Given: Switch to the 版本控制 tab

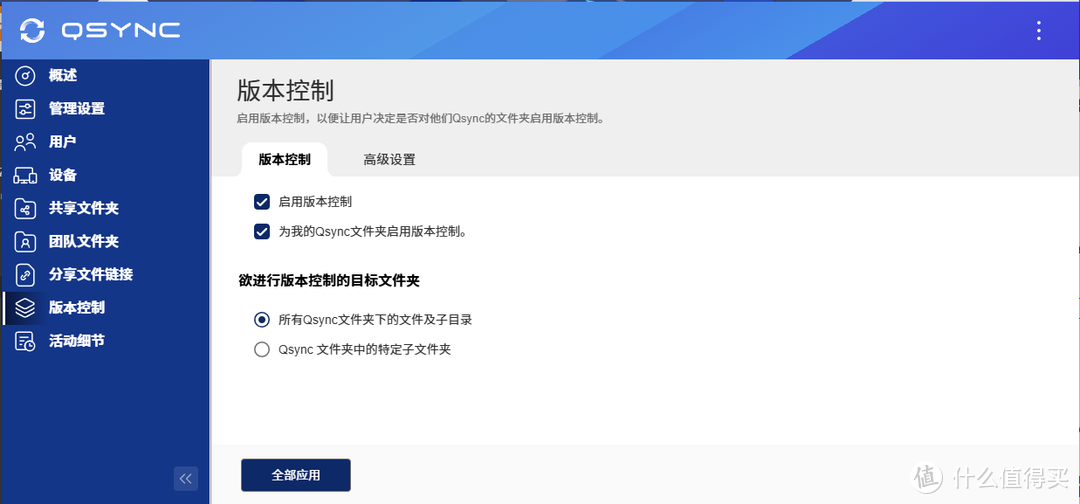Looking at the screenshot, I should [x=284, y=160].
